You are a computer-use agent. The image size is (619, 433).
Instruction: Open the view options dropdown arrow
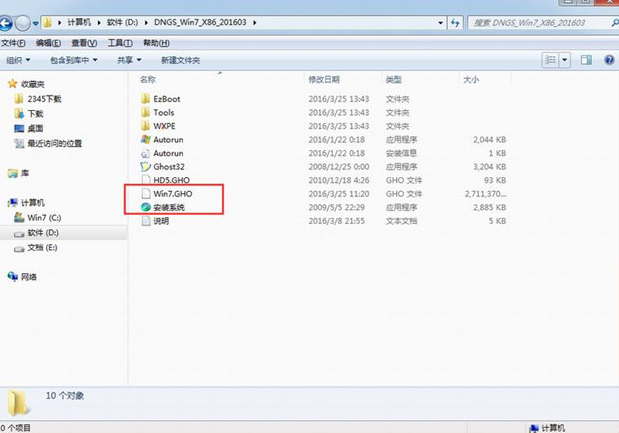click(565, 60)
